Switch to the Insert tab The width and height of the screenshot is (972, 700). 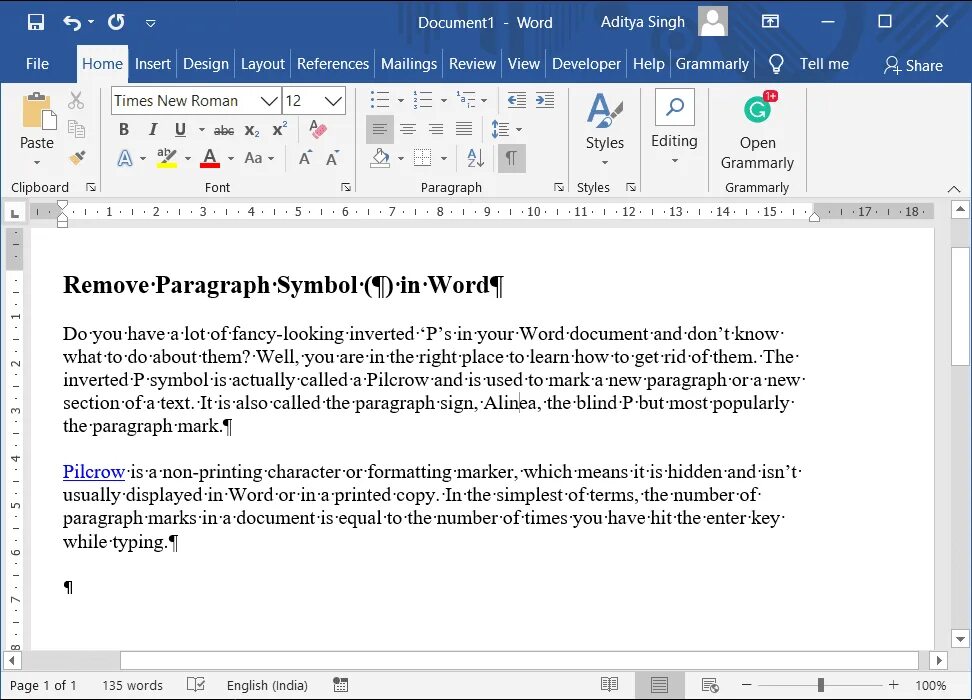tap(152, 64)
